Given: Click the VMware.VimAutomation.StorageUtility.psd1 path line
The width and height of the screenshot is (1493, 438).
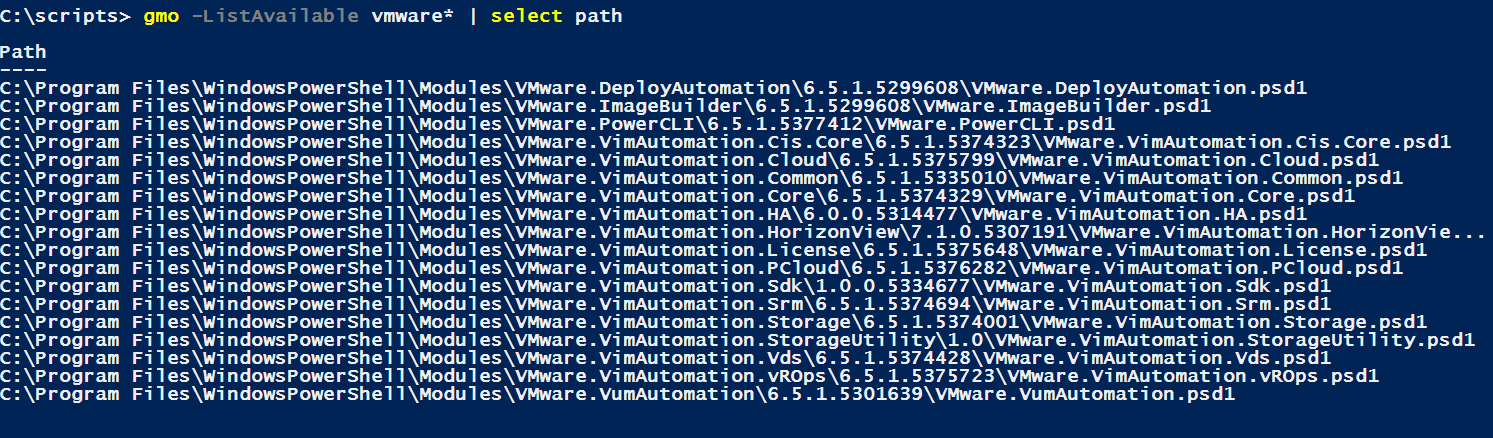Looking at the screenshot, I should pyautogui.click(x=738, y=340).
